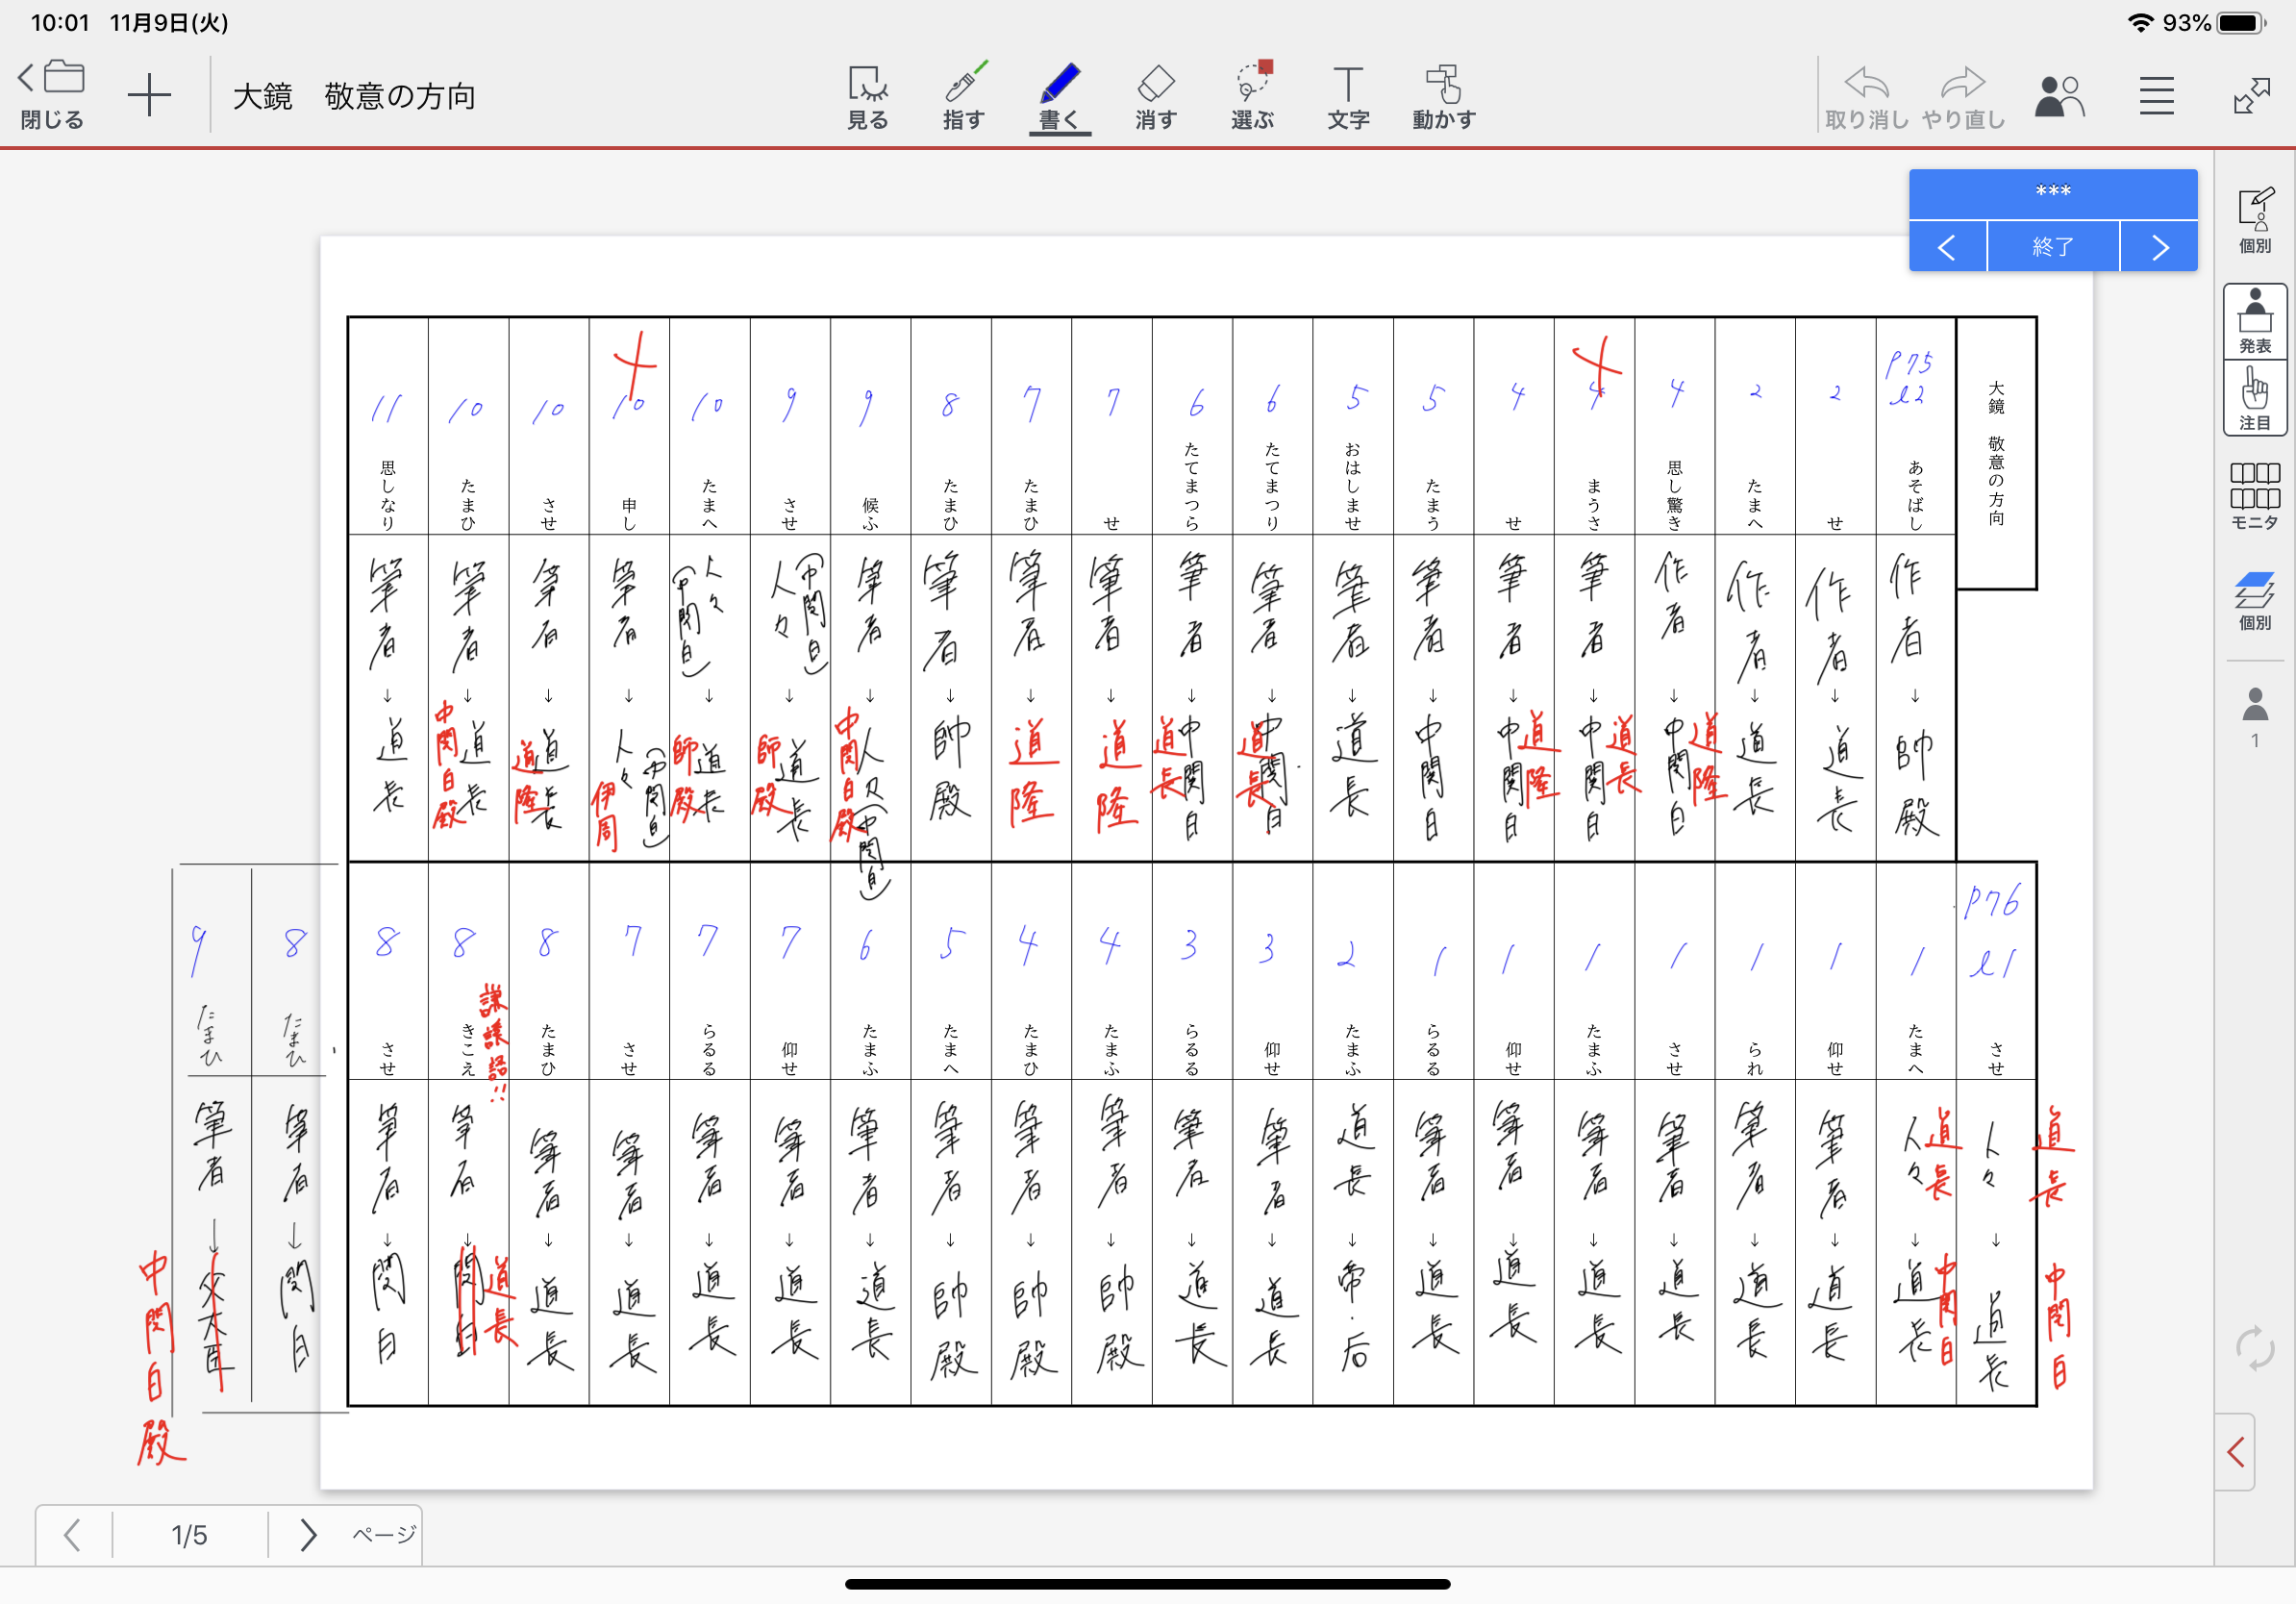Select the 文字 text tool
This screenshot has height=1604, width=2296.
pos(1347,96)
